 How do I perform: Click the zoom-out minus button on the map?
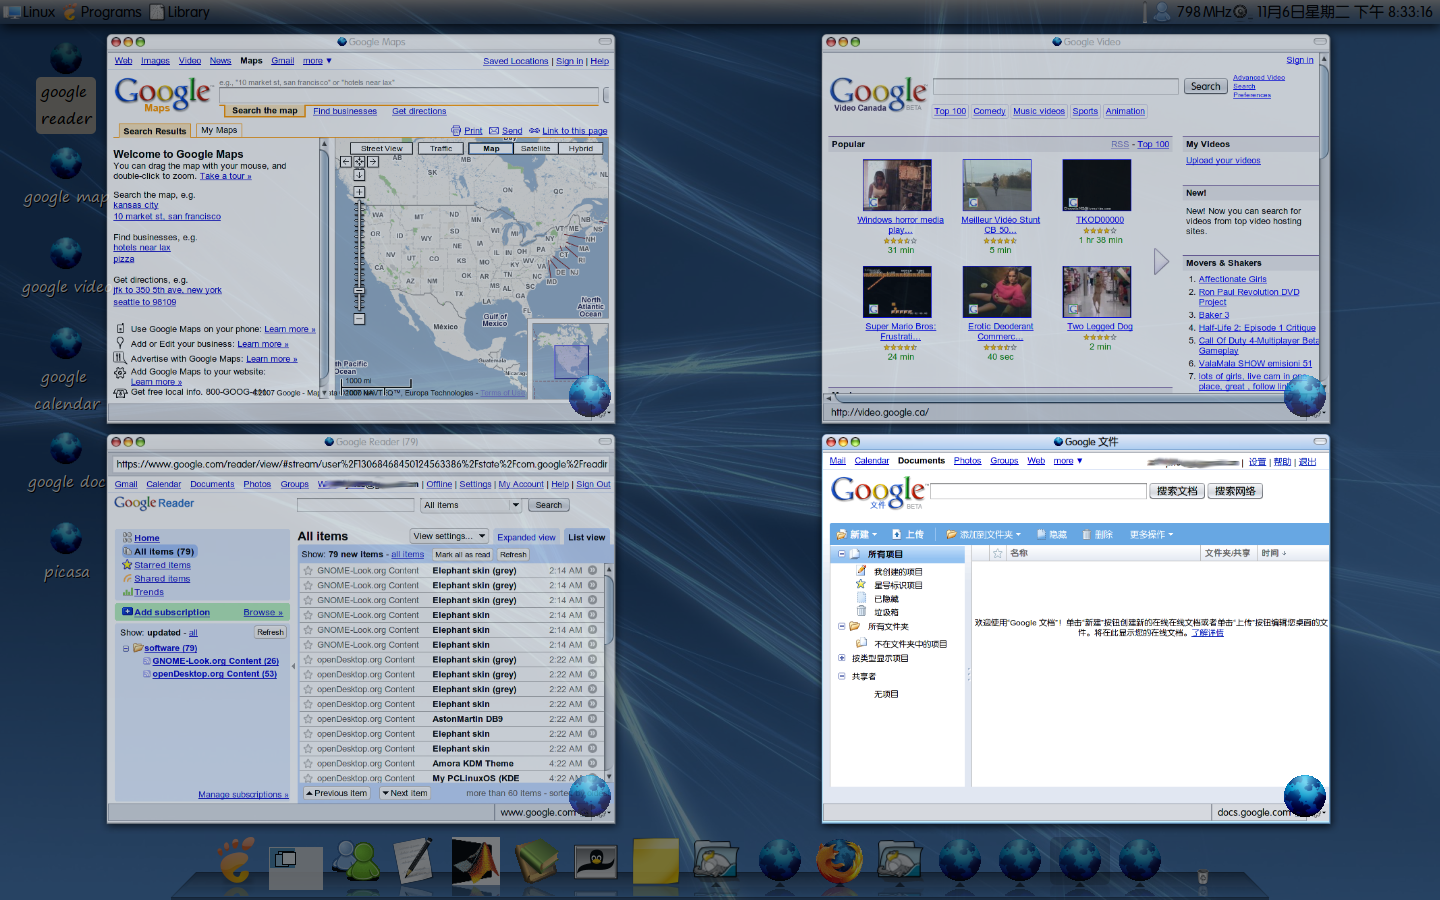click(359, 319)
